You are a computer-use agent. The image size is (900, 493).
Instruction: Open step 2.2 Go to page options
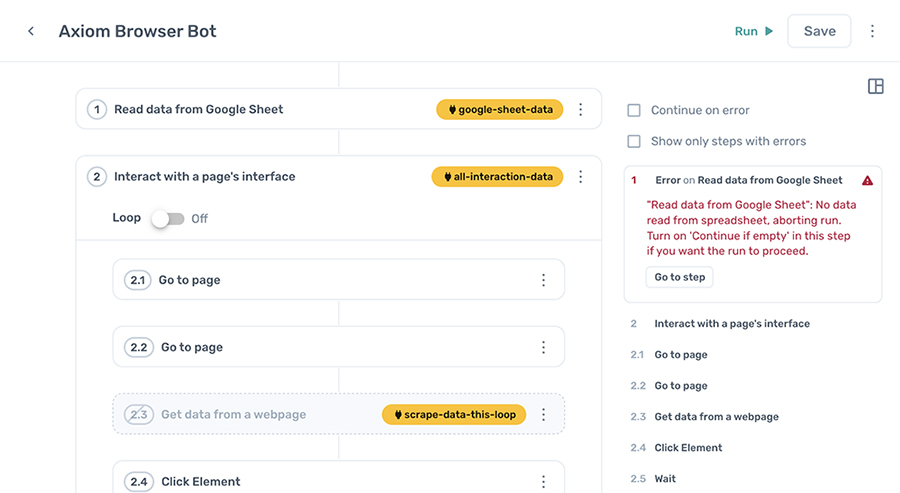pyautogui.click(x=544, y=348)
